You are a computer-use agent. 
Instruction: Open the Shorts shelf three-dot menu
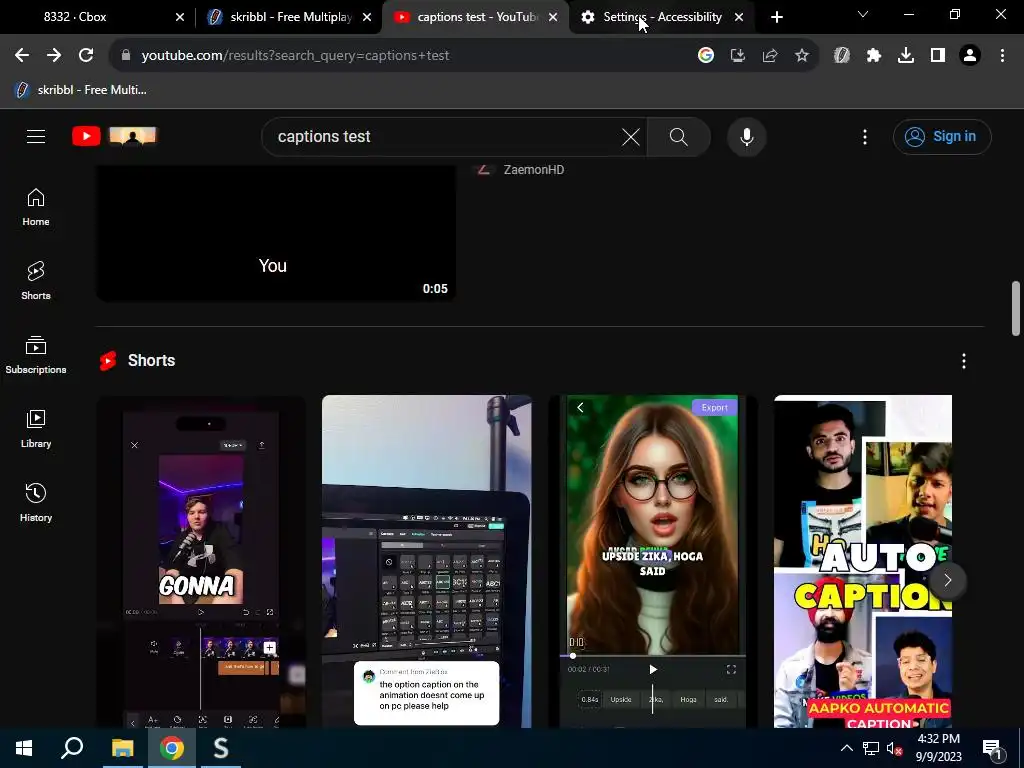[x=963, y=361]
